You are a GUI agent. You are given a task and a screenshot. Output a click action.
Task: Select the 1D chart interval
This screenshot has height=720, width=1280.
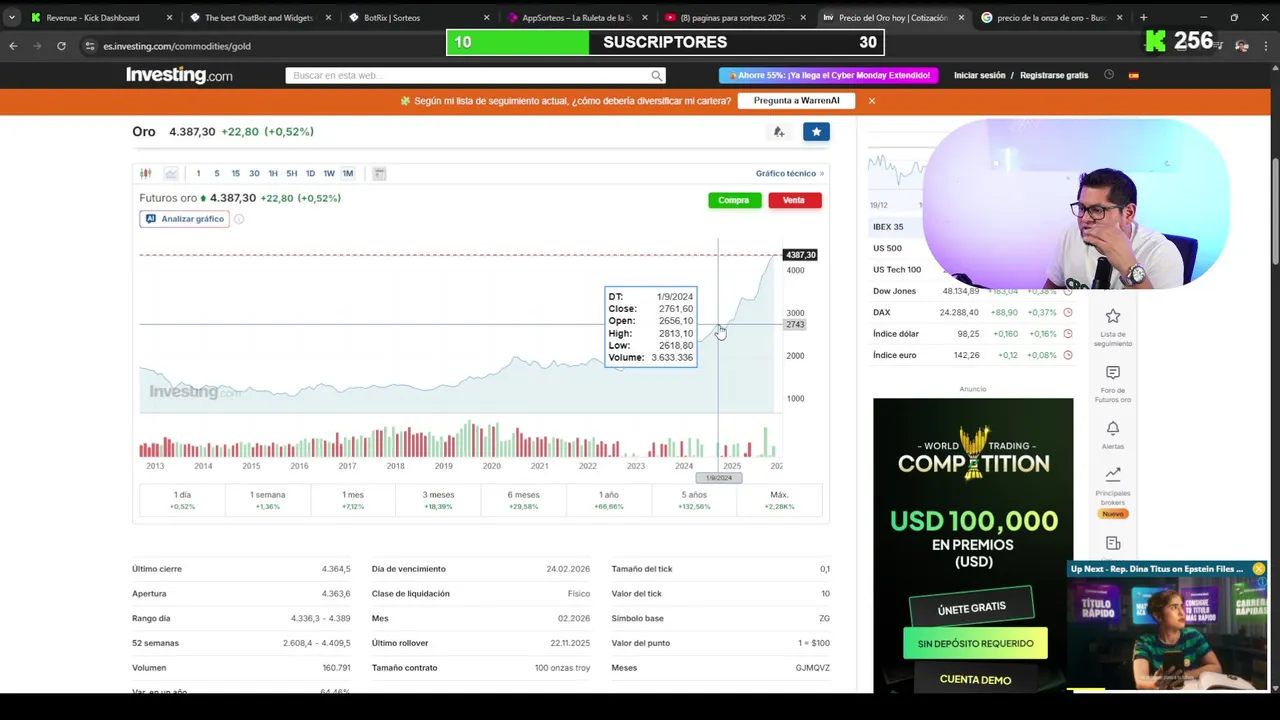310,173
